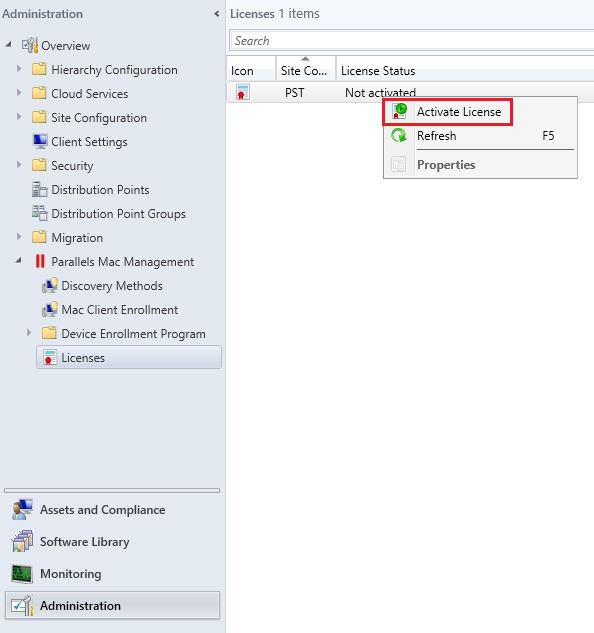Click the Parallels Mac Management red bars icon
This screenshot has height=633, width=594.
(x=40, y=262)
